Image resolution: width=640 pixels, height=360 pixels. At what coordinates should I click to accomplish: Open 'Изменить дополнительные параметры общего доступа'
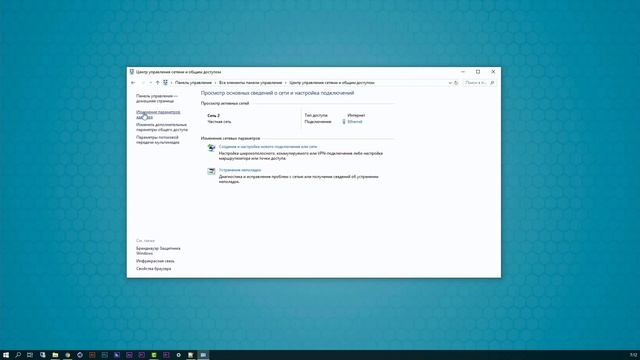pos(162,127)
